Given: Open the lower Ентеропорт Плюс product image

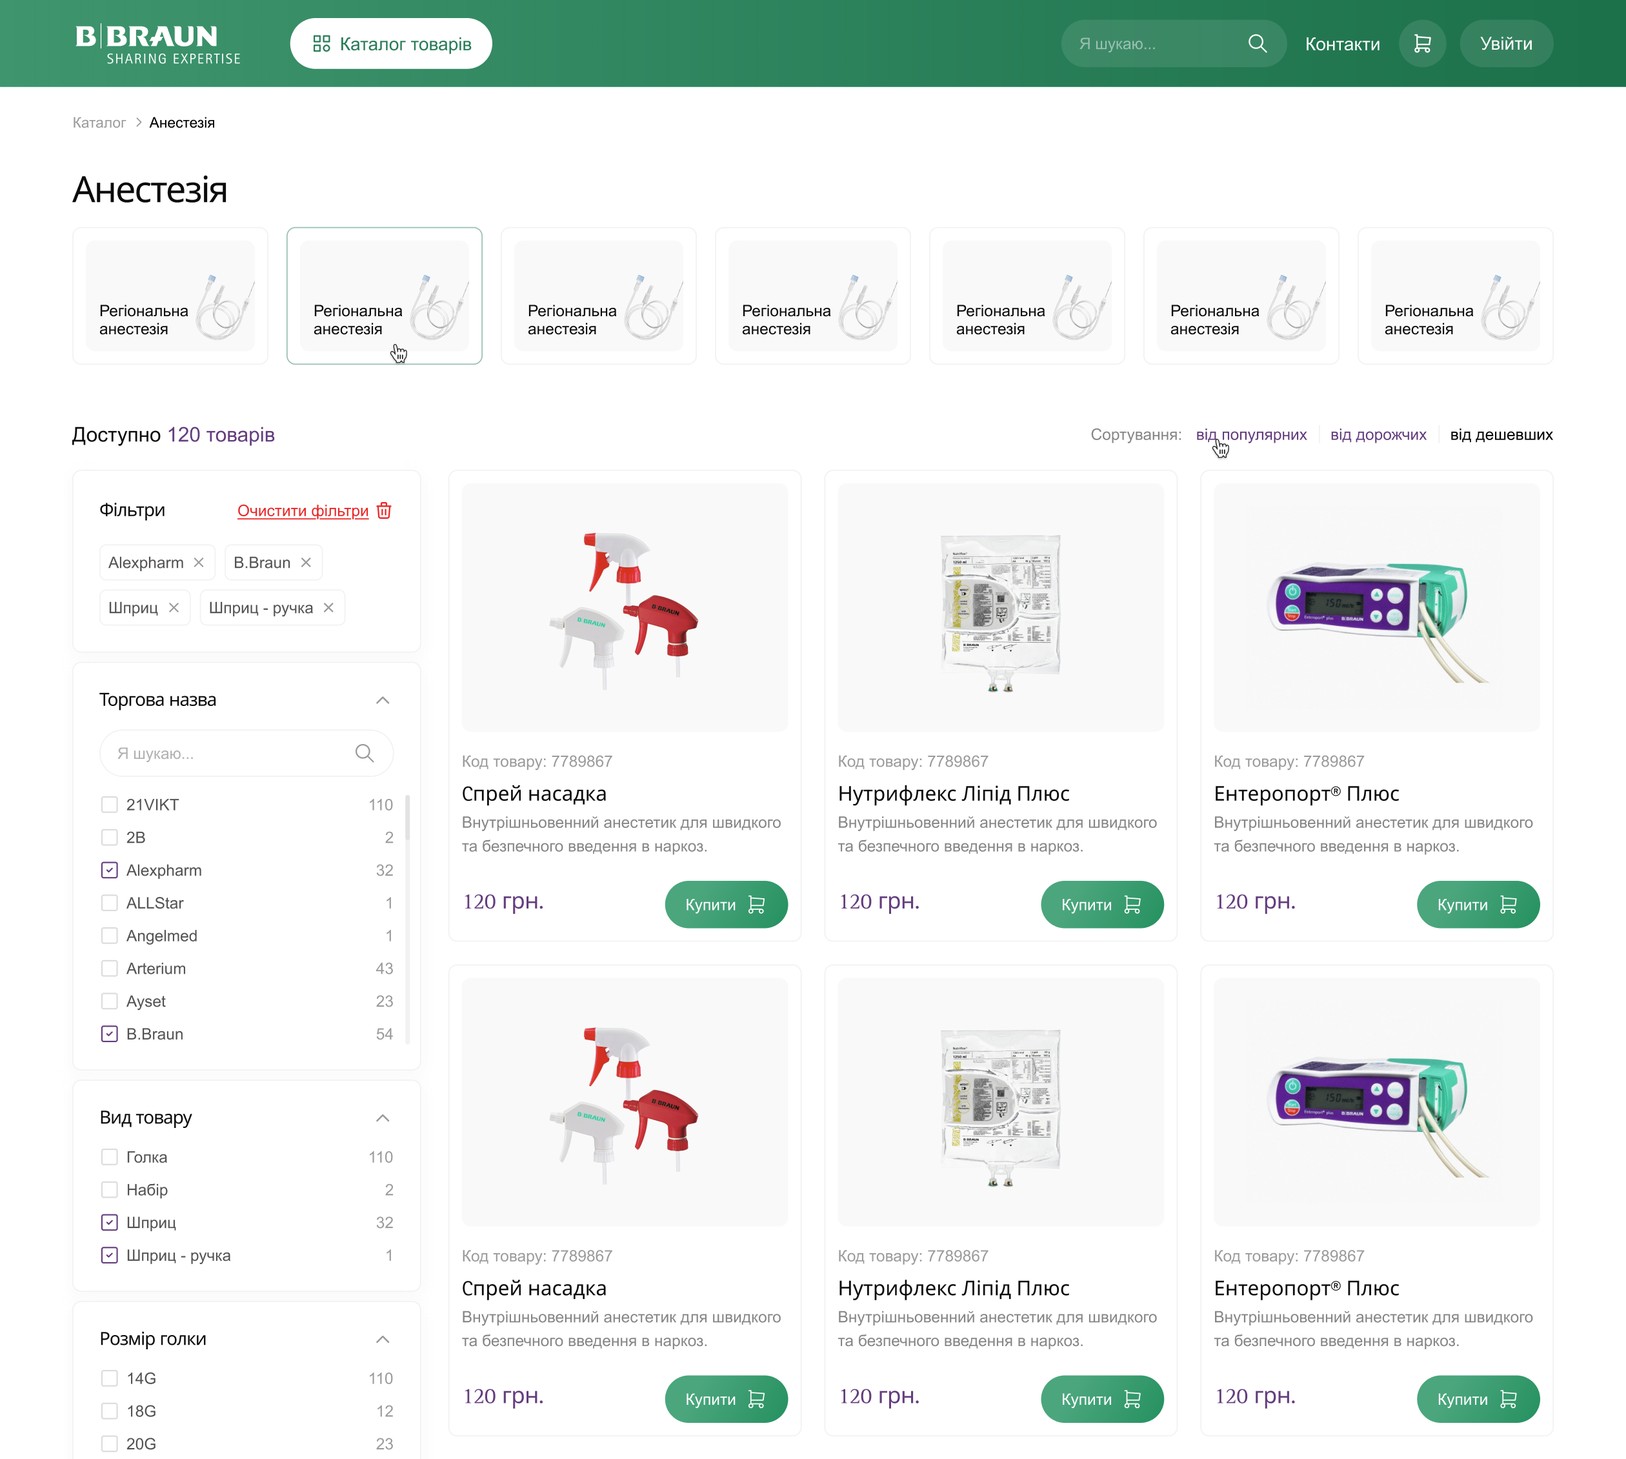Looking at the screenshot, I should point(1377,1102).
